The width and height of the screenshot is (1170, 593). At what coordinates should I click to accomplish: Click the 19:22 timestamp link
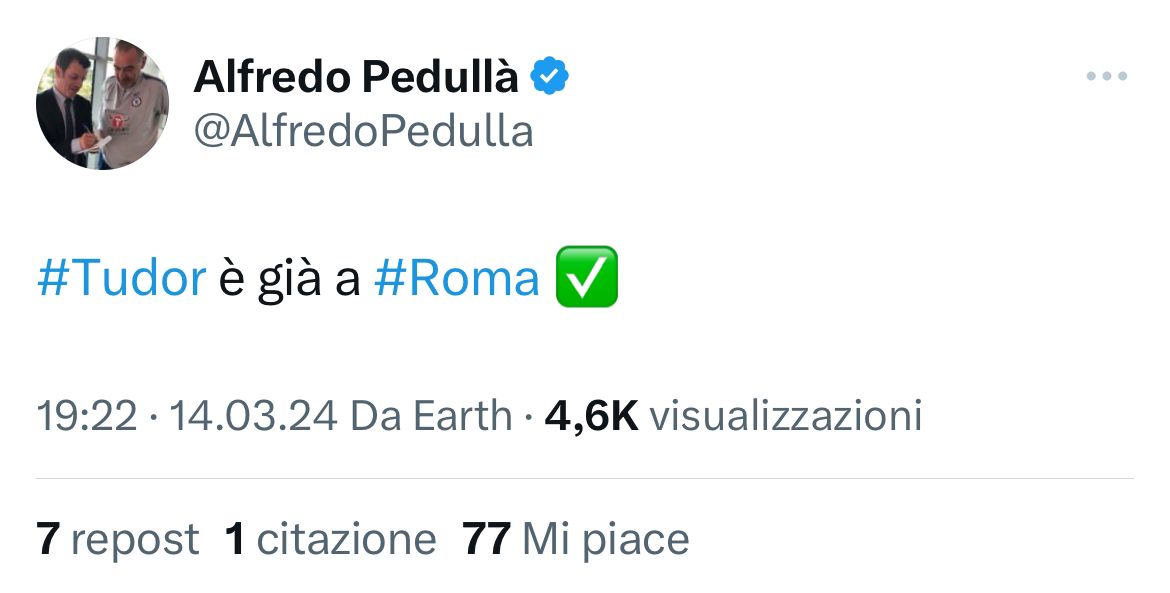click(x=85, y=414)
